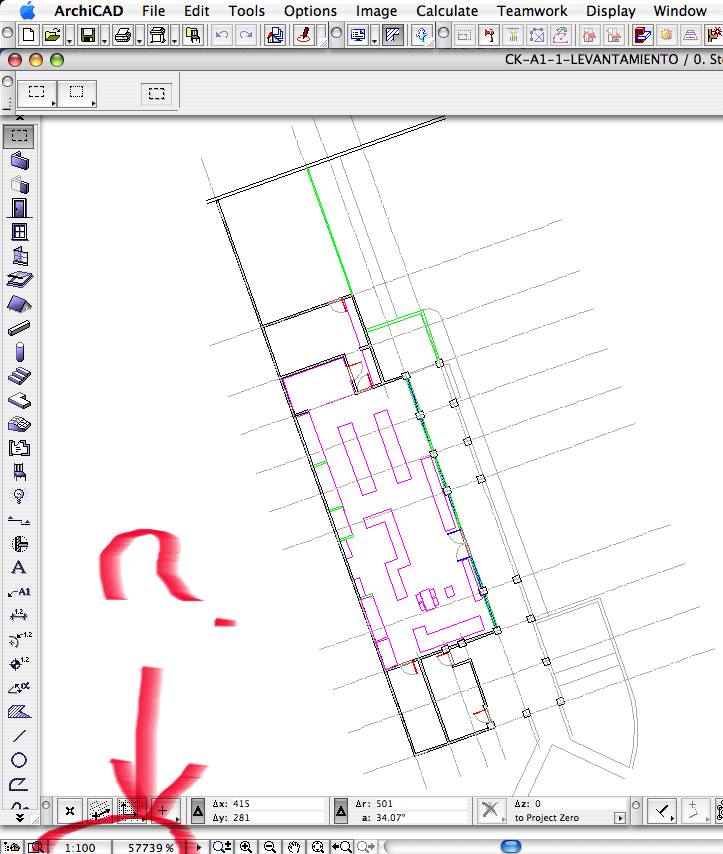Toggle the delta coordinates triangle button

[198, 811]
